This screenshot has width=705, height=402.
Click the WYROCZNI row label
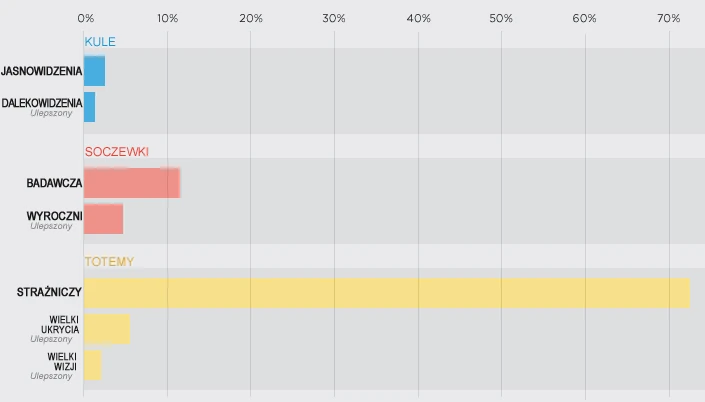click(54, 216)
